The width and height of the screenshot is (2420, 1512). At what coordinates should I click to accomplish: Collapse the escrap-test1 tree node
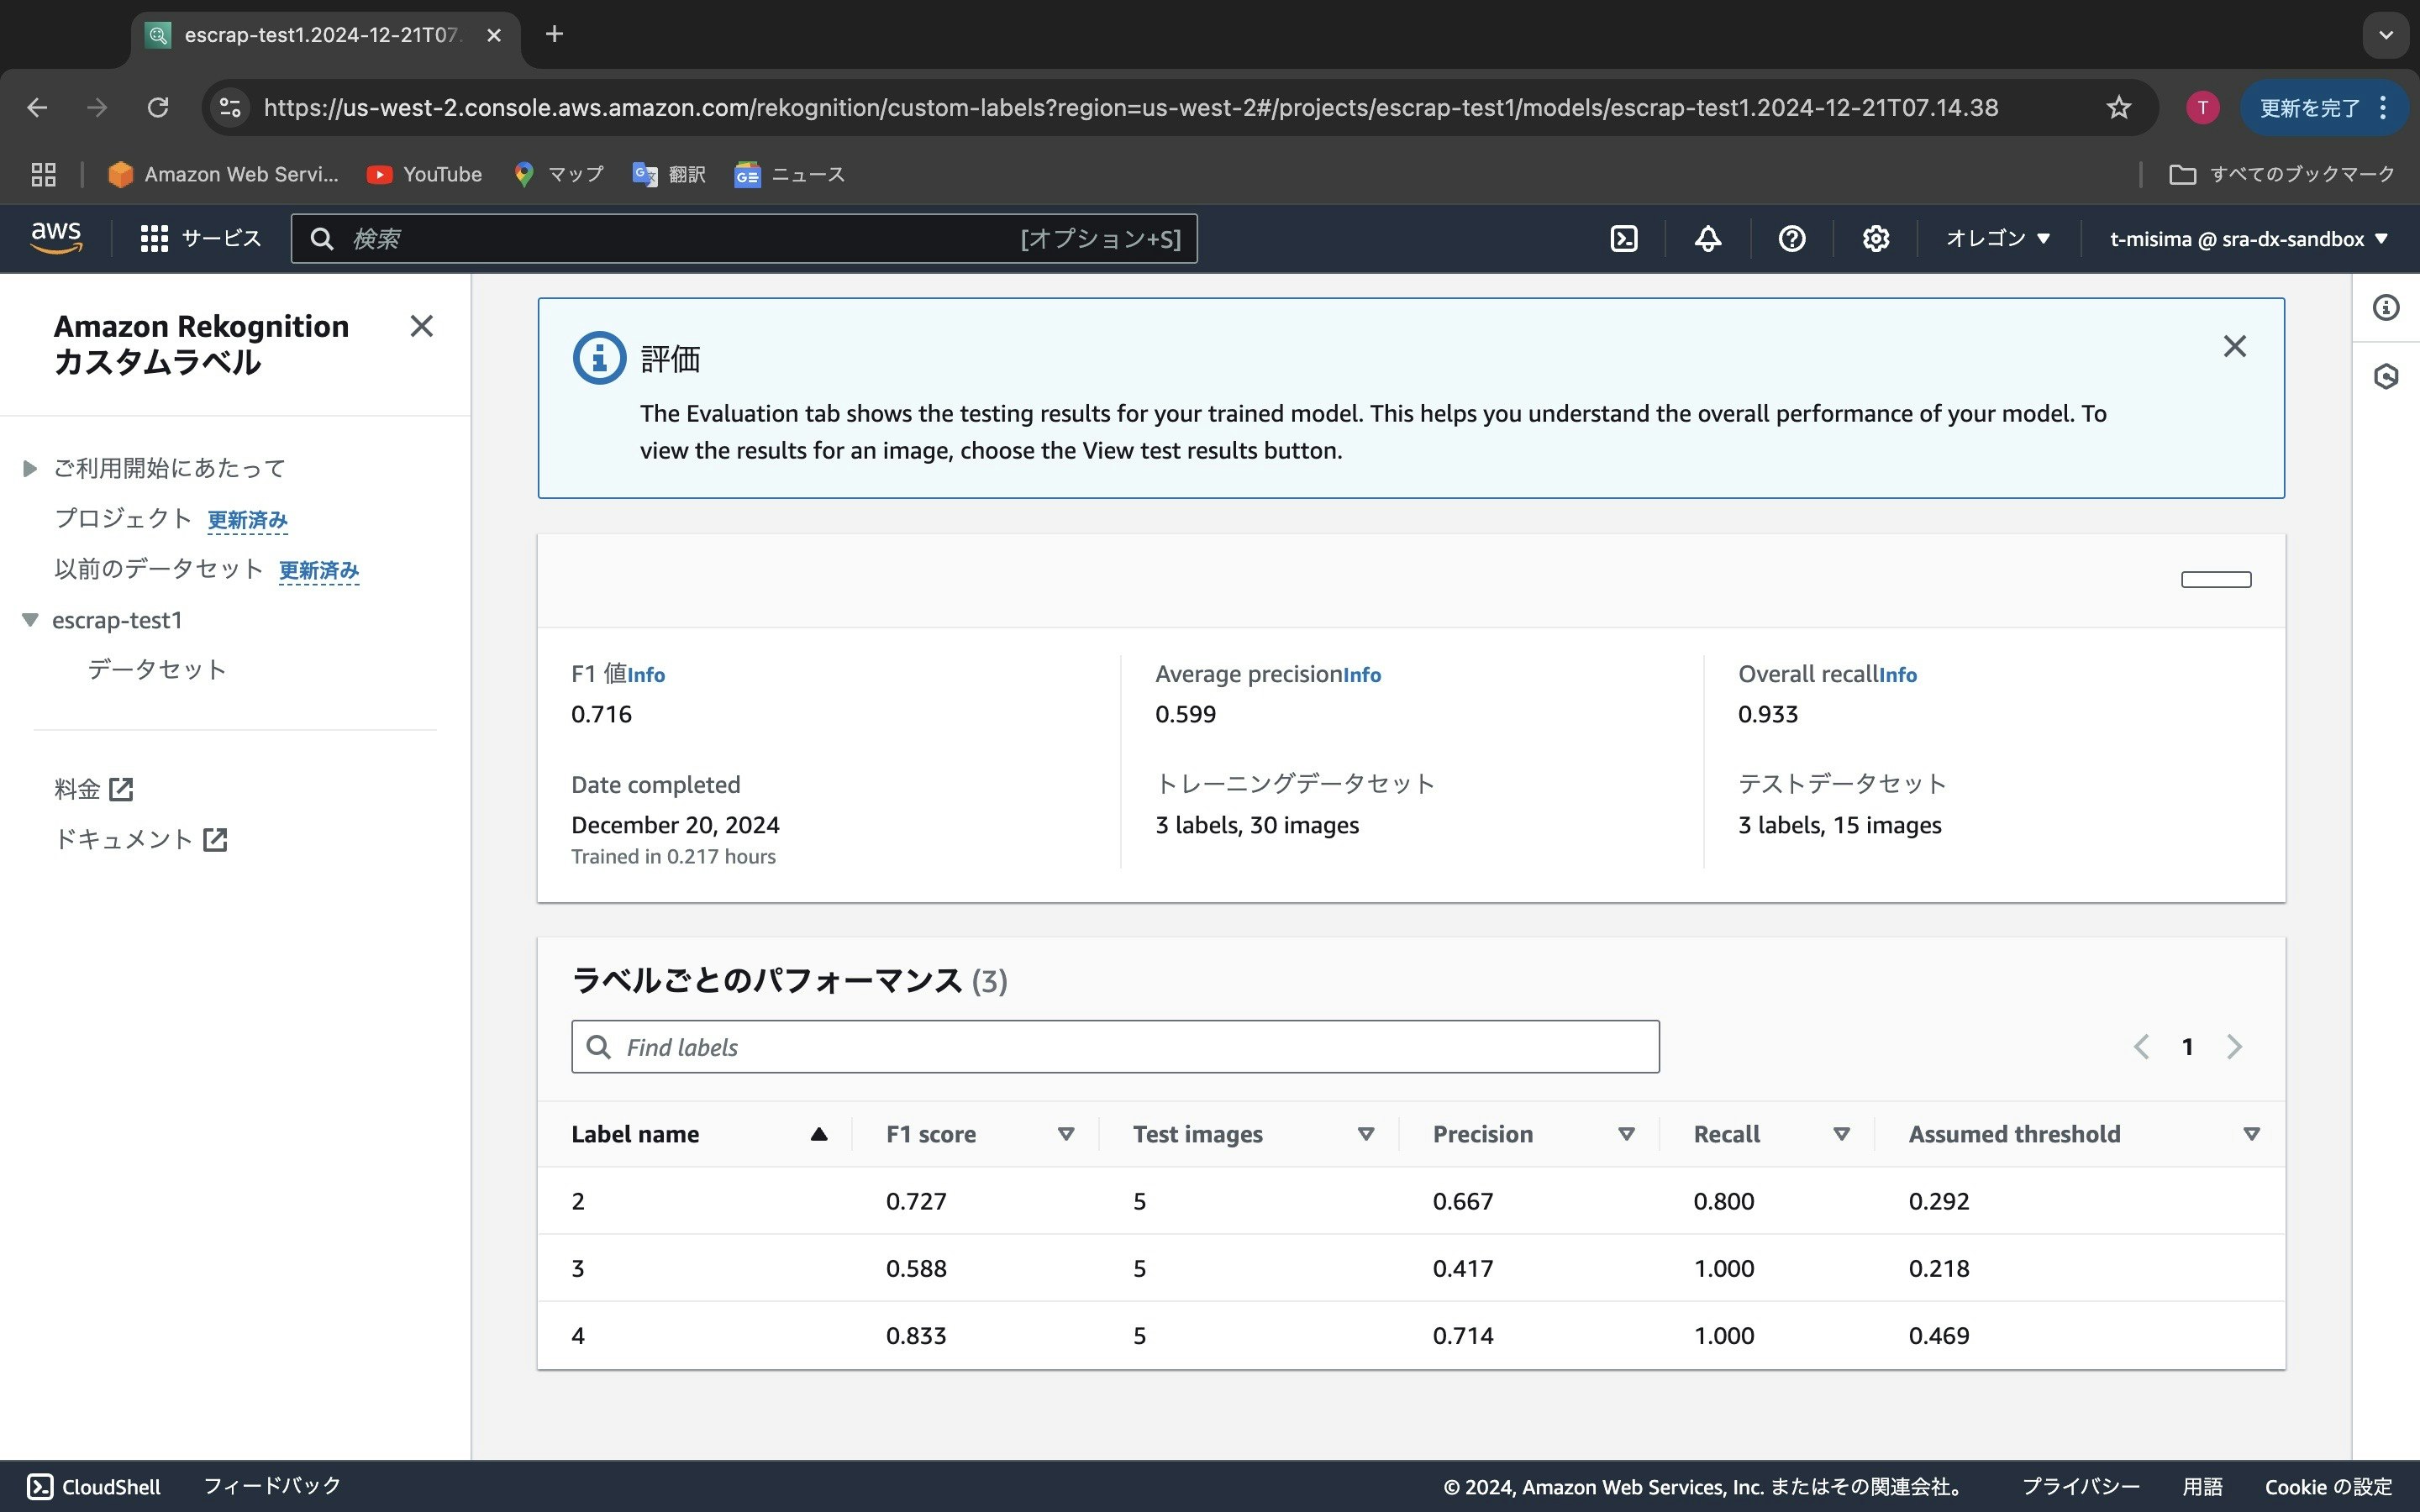pos(30,620)
